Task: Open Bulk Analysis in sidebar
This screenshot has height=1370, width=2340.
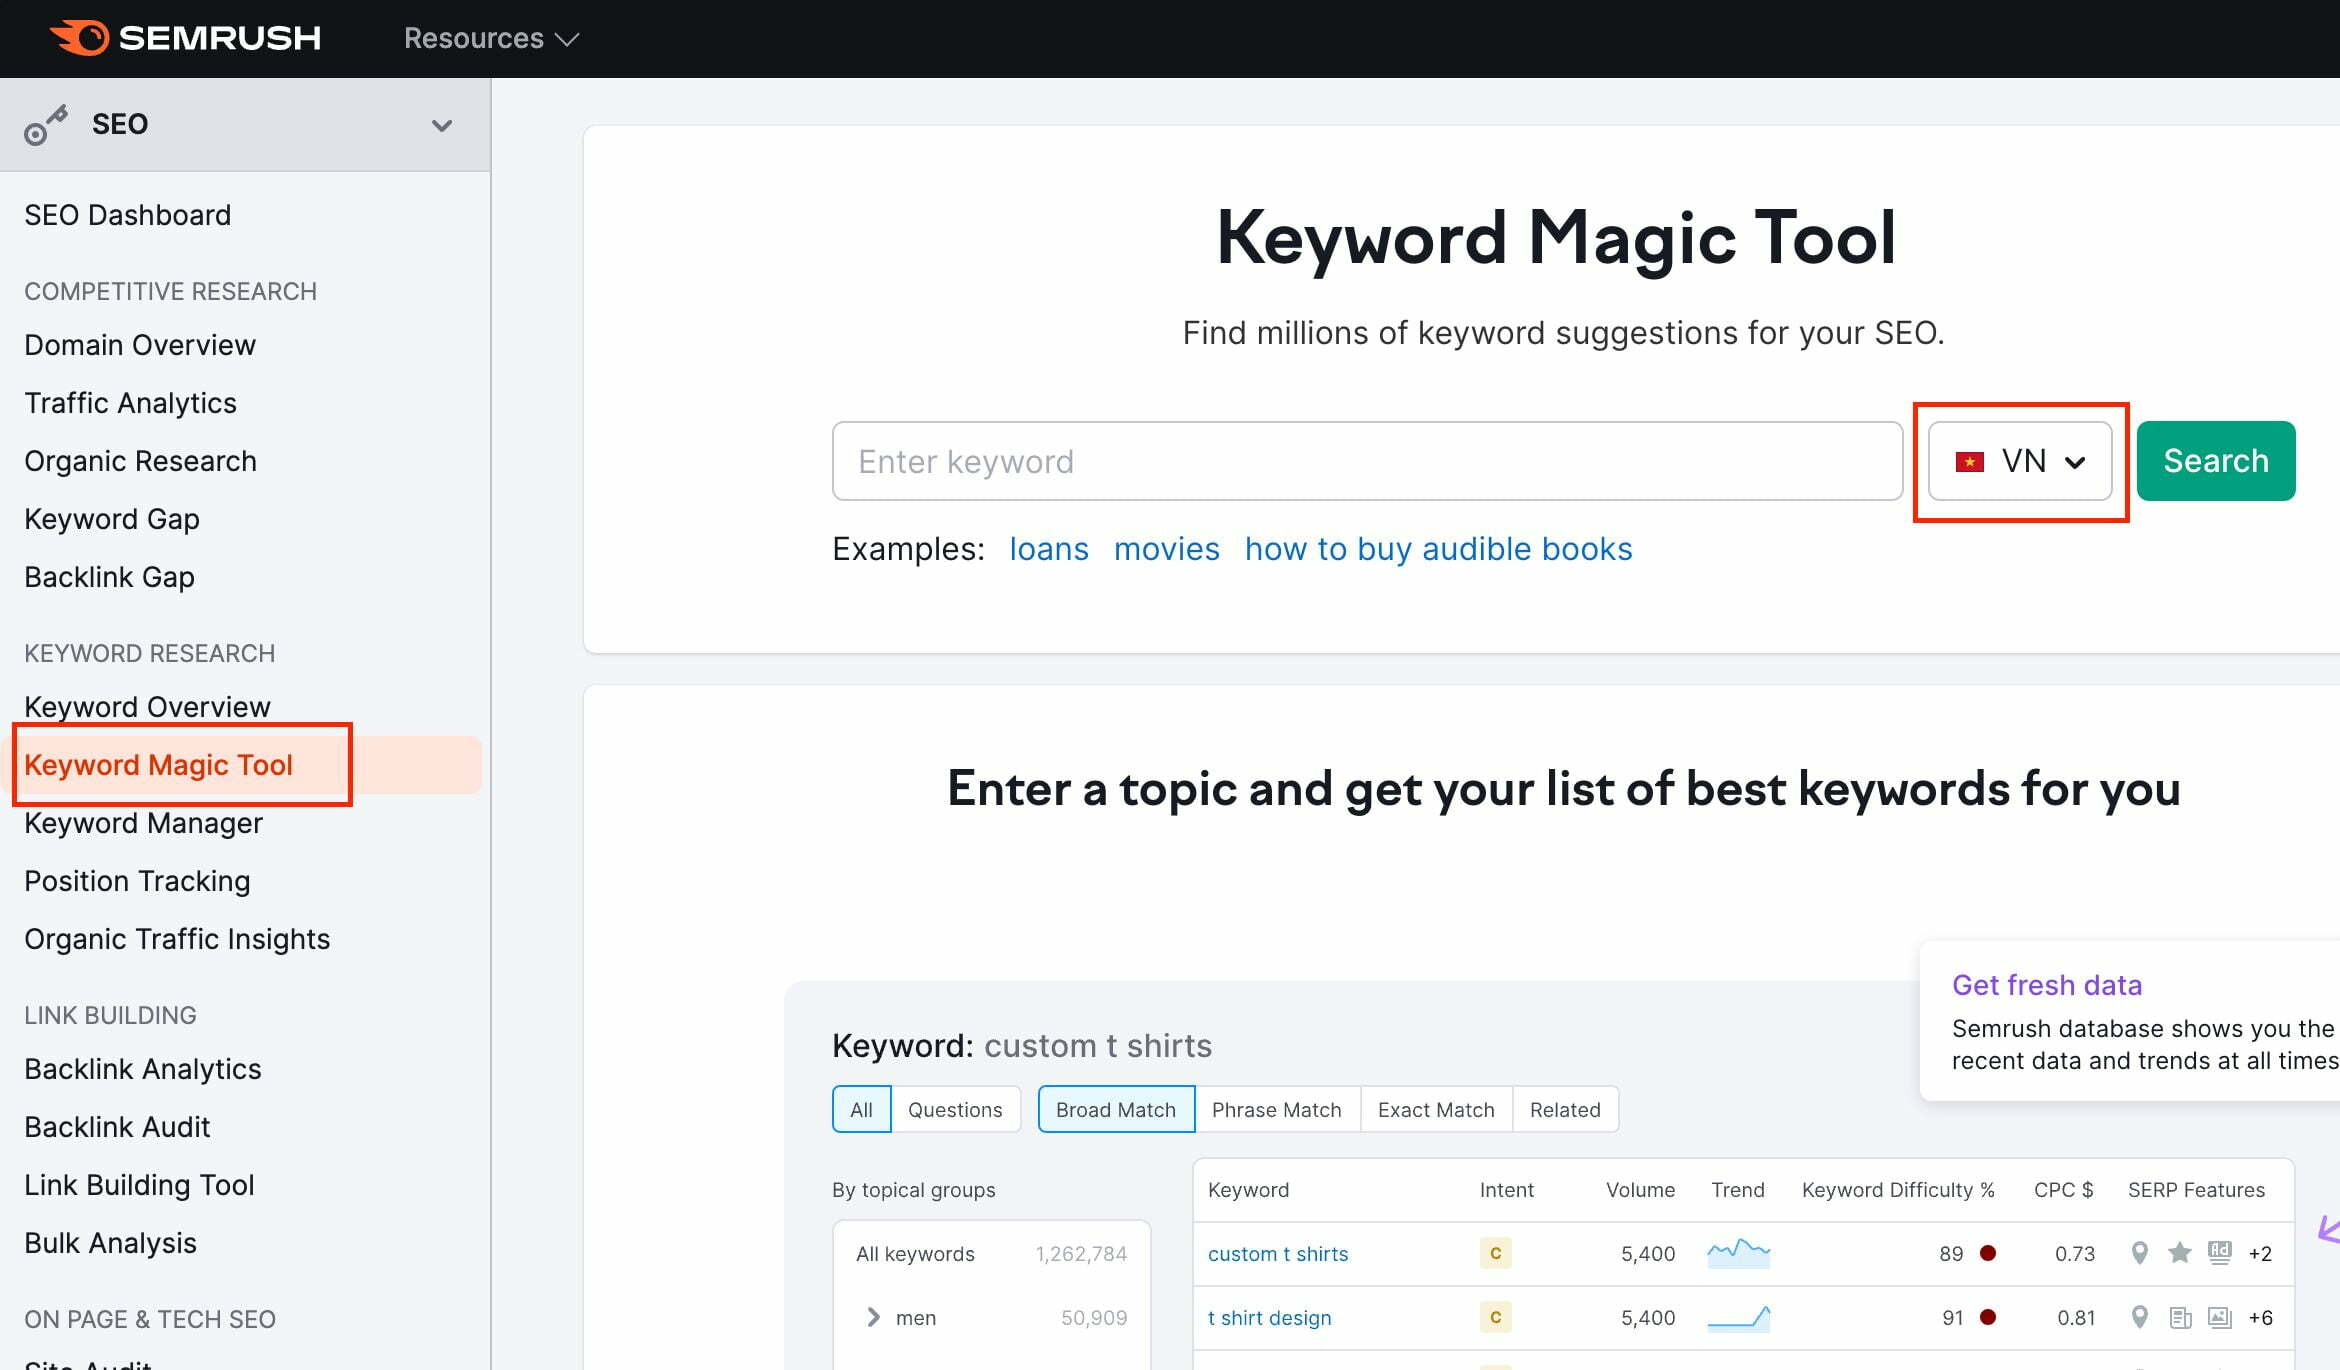Action: pos(110,1243)
